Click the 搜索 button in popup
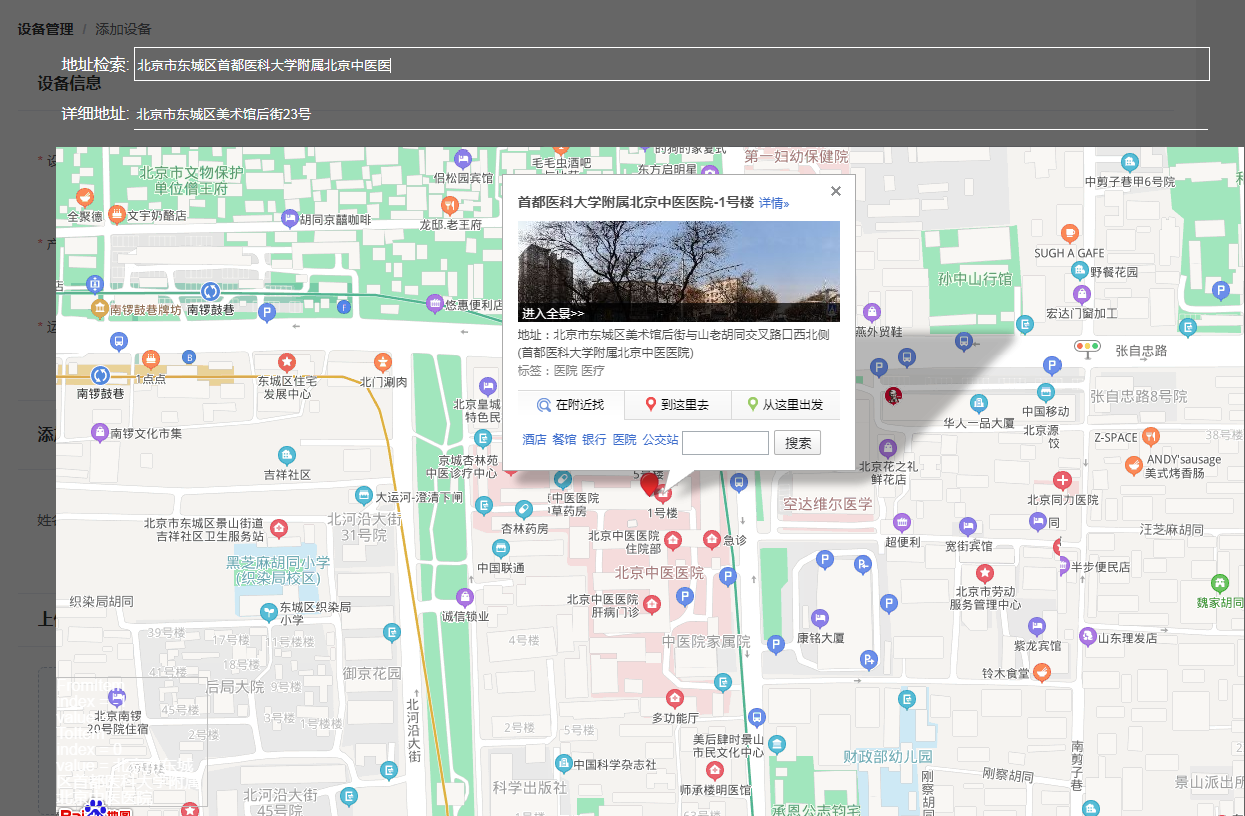This screenshot has height=816, width=1245. [x=798, y=443]
